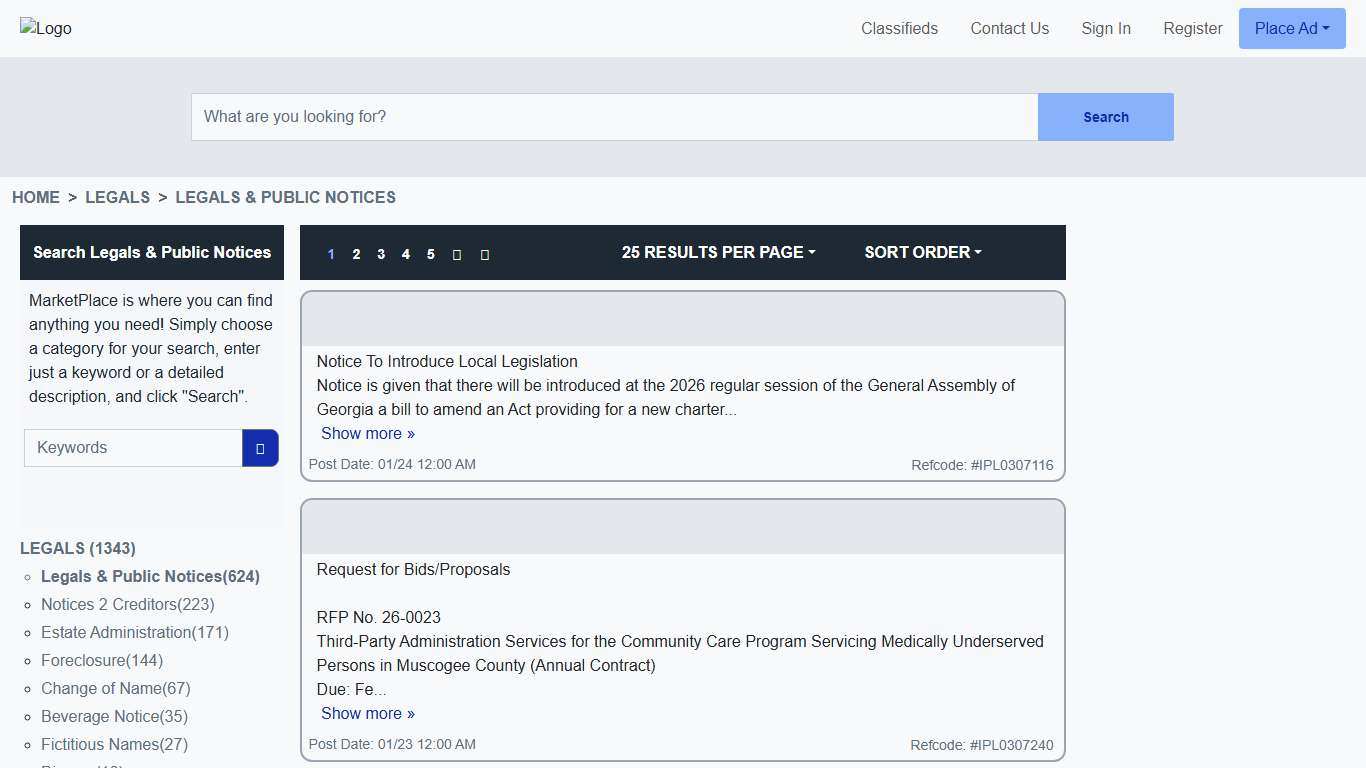The image size is (1366, 768).
Task: Expand Show more on the RFP bids notice
Action: coord(367,713)
